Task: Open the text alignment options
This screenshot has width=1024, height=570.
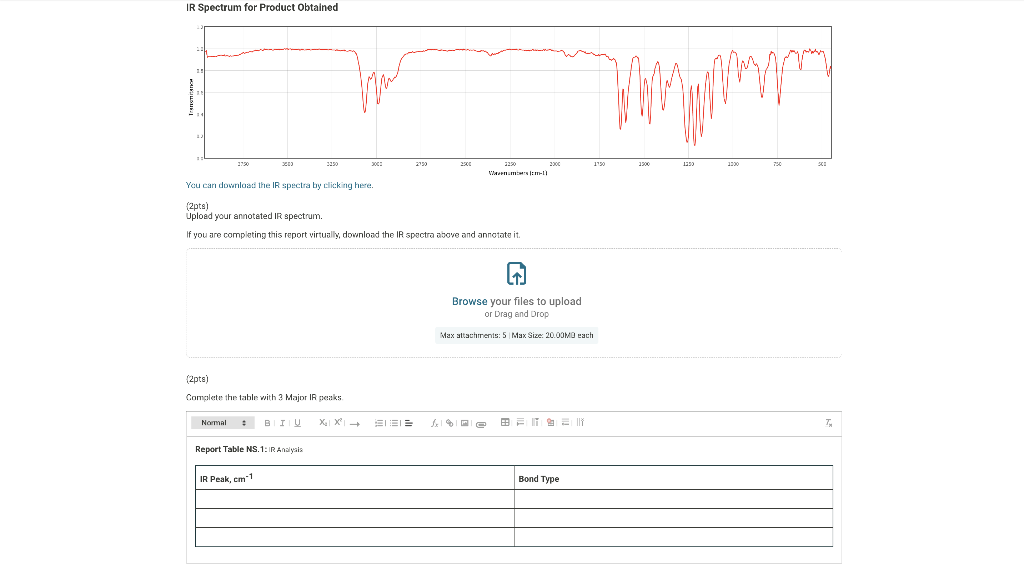Action: pyautogui.click(x=409, y=423)
